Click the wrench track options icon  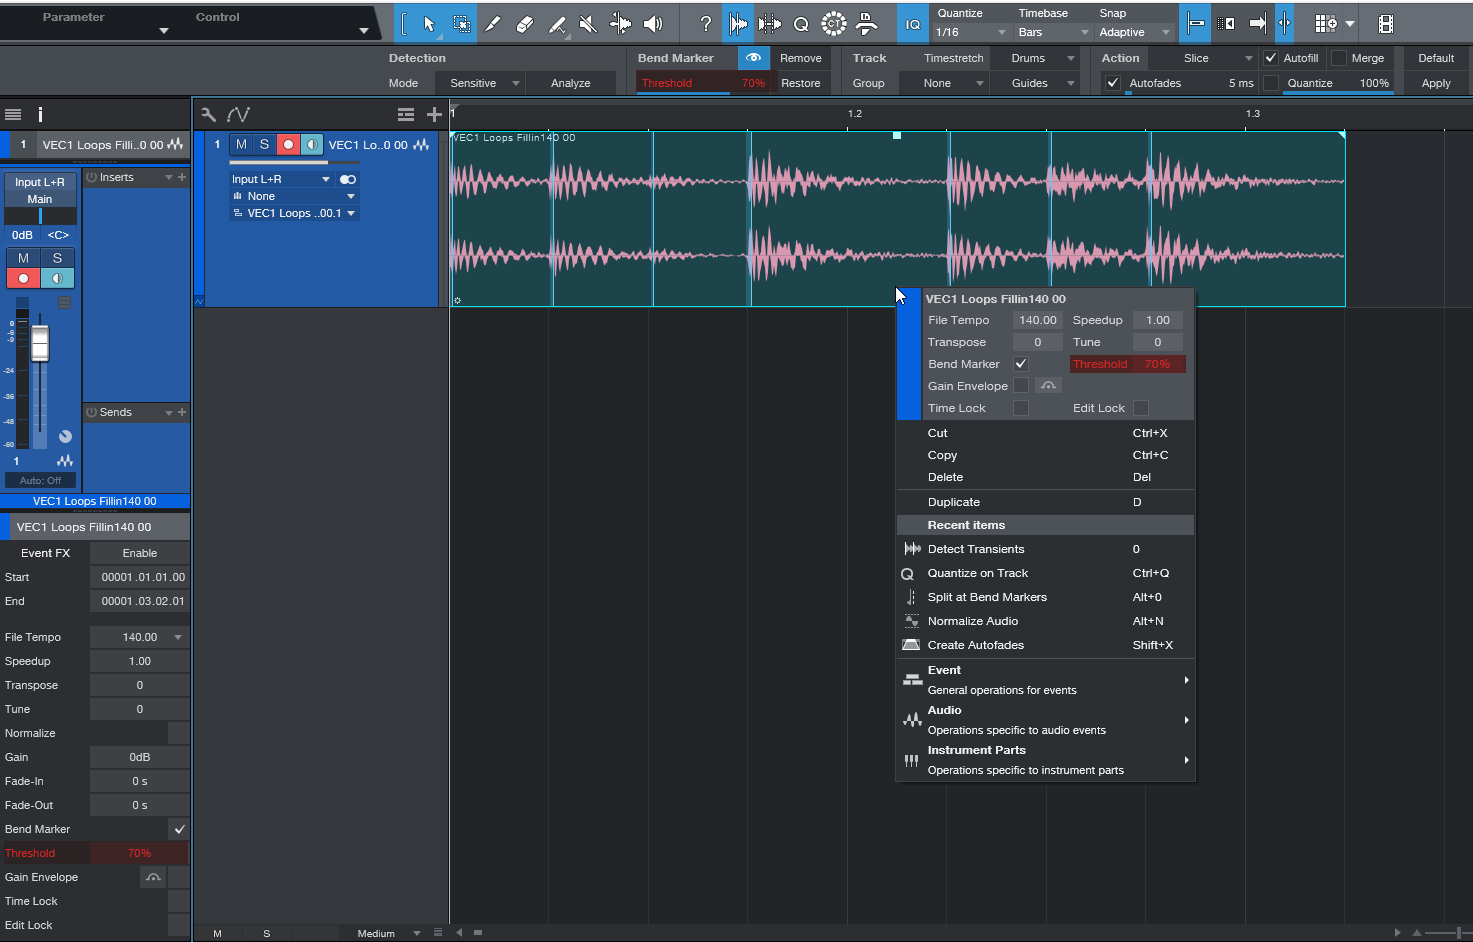[208, 115]
